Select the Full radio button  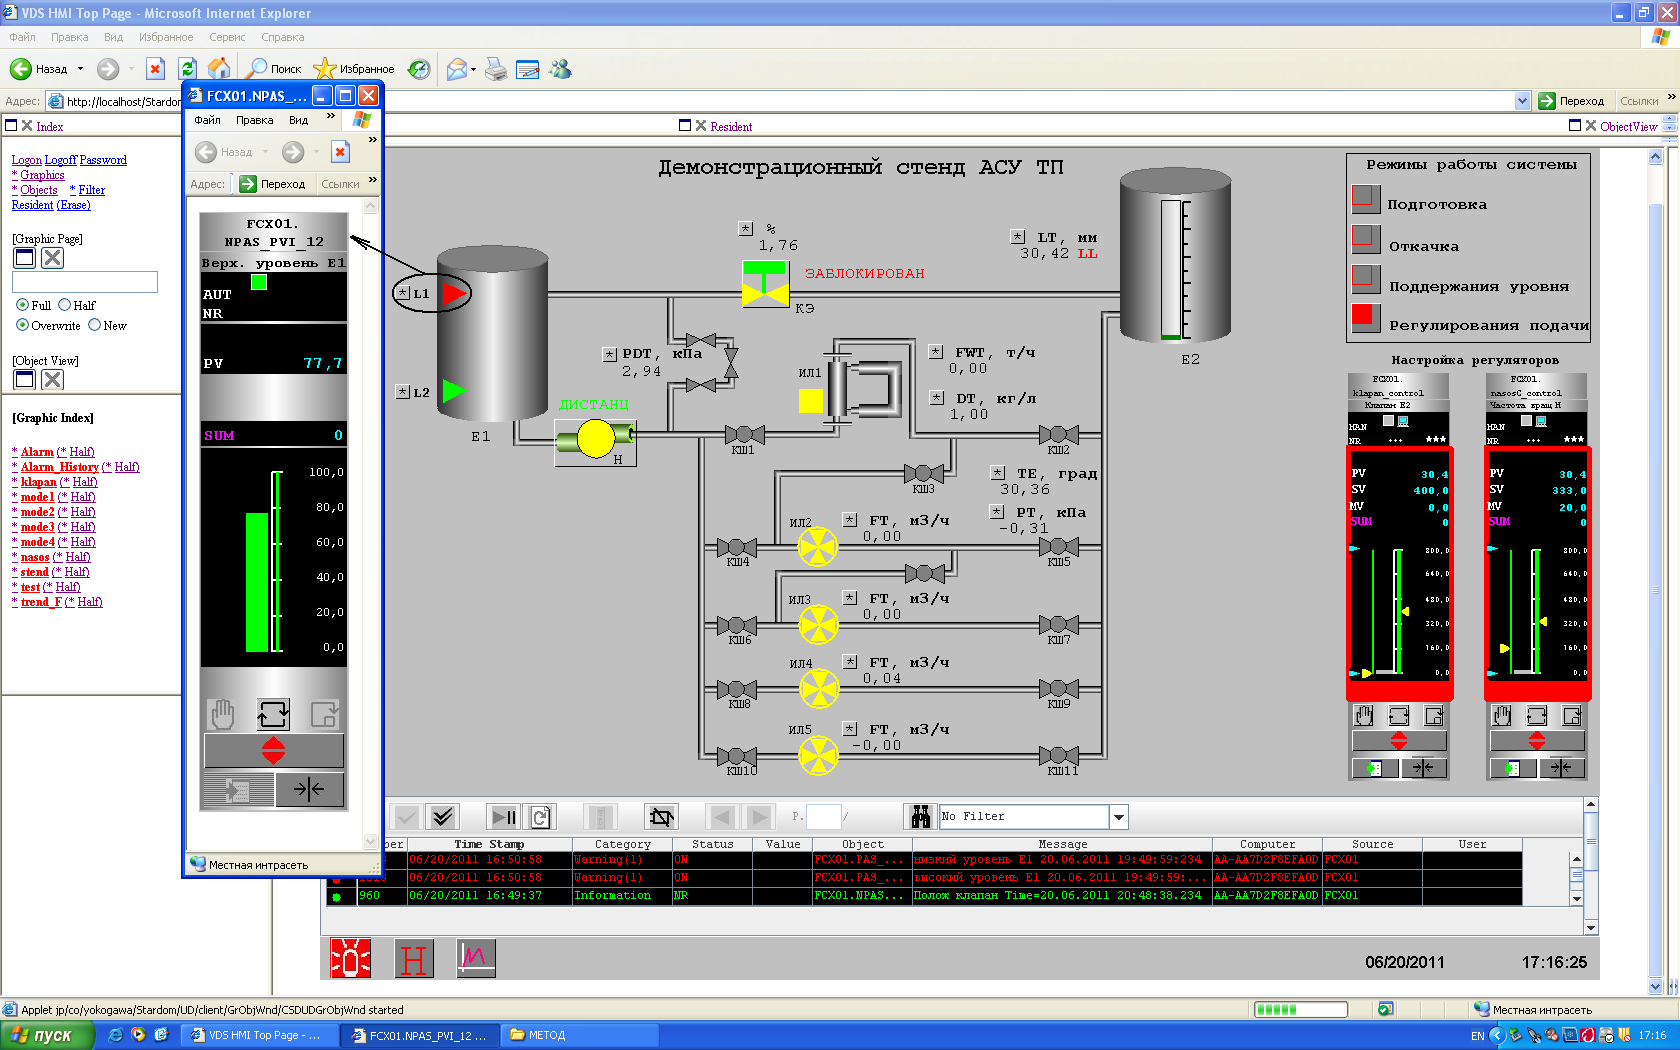[x=22, y=305]
